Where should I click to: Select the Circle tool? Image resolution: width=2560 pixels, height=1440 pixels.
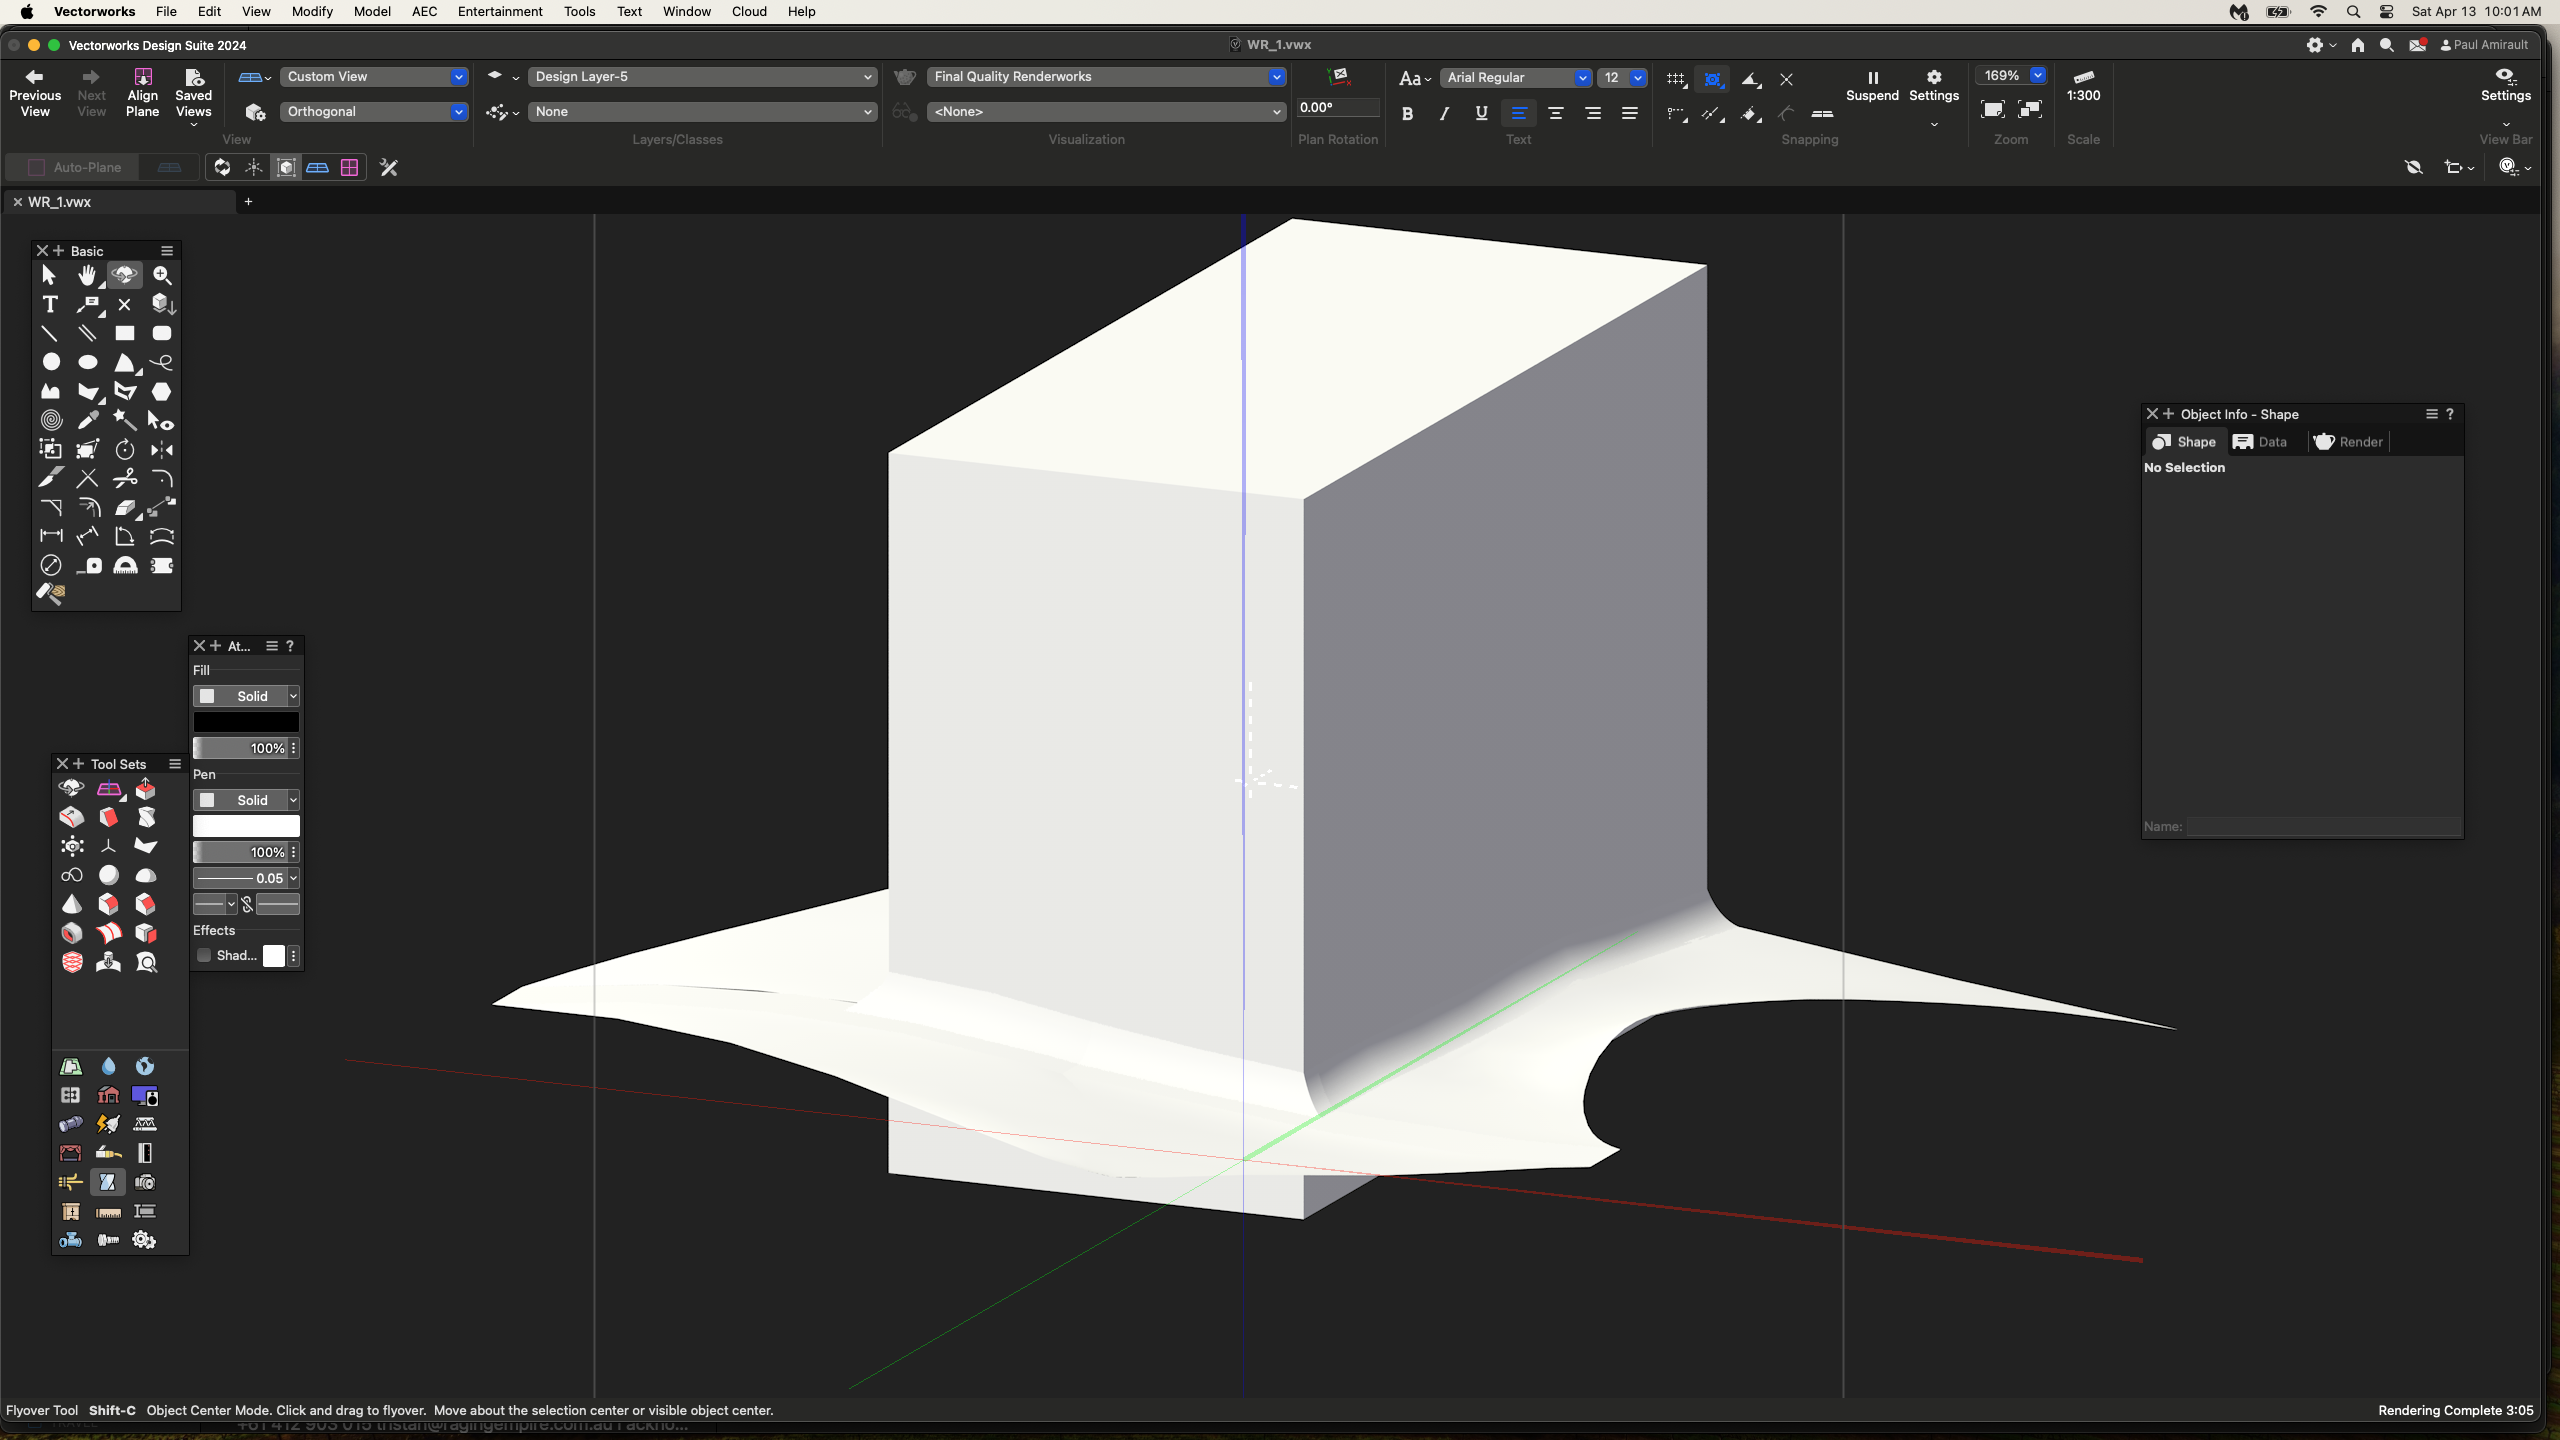coord(50,362)
